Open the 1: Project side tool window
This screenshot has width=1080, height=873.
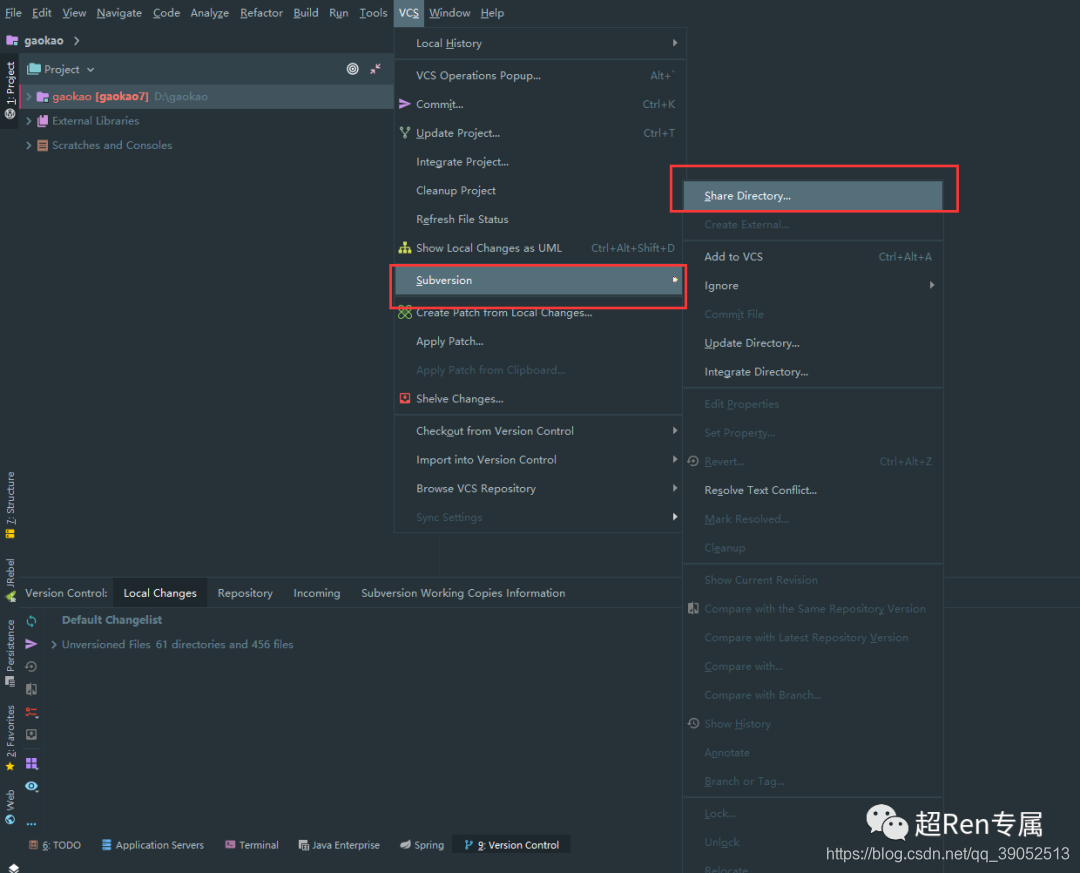10,90
